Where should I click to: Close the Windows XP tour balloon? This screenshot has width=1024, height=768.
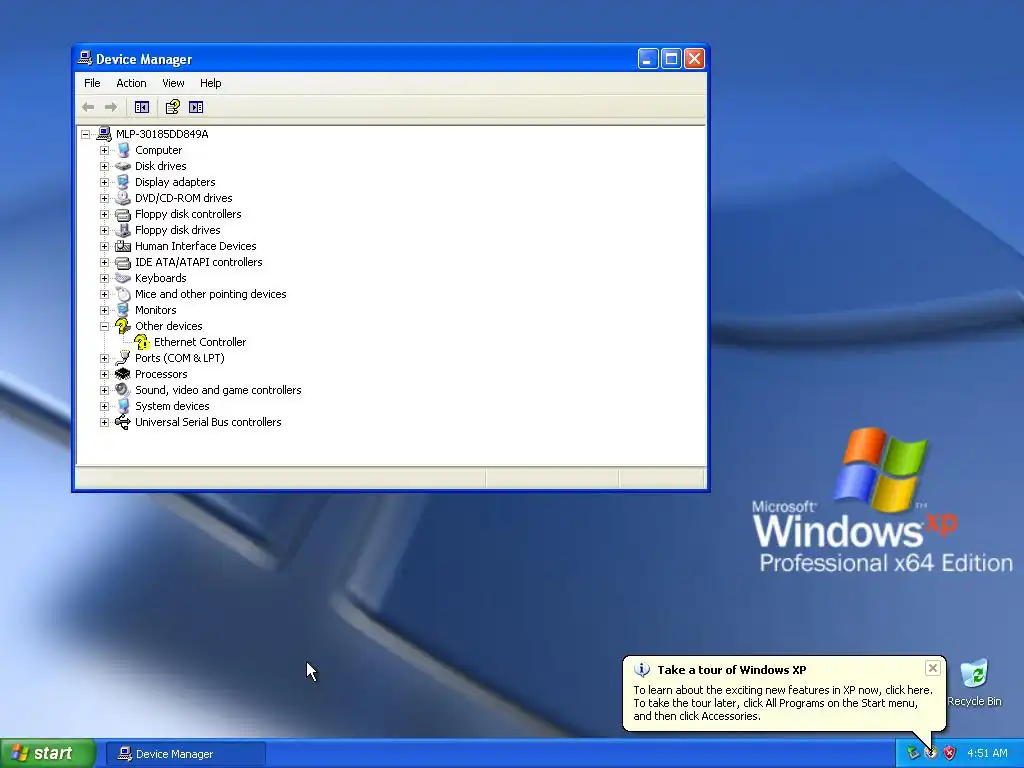[x=933, y=668]
